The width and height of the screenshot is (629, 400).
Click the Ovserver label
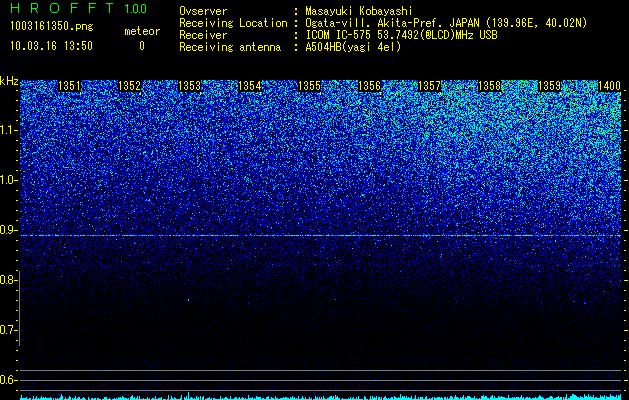(203, 11)
